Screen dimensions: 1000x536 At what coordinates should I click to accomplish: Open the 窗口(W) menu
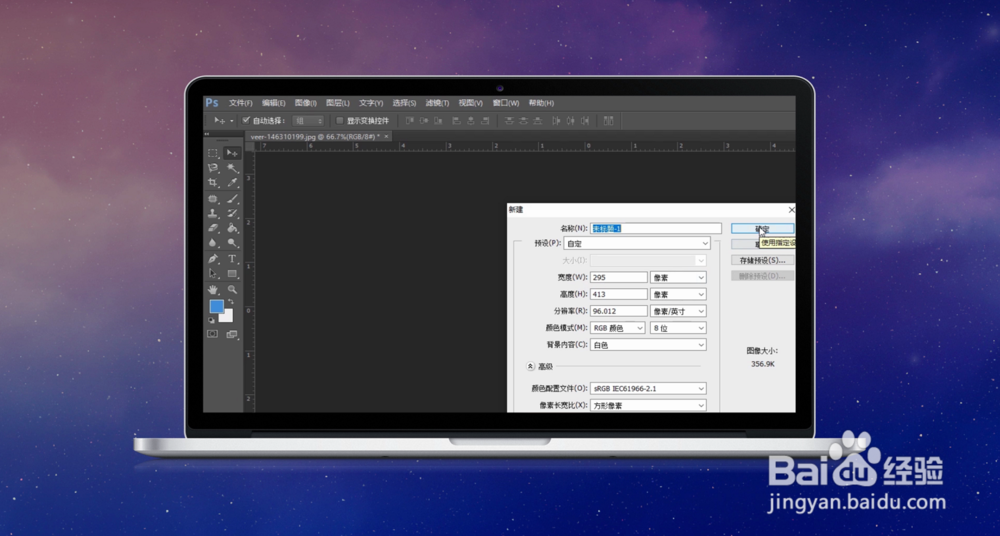506,103
